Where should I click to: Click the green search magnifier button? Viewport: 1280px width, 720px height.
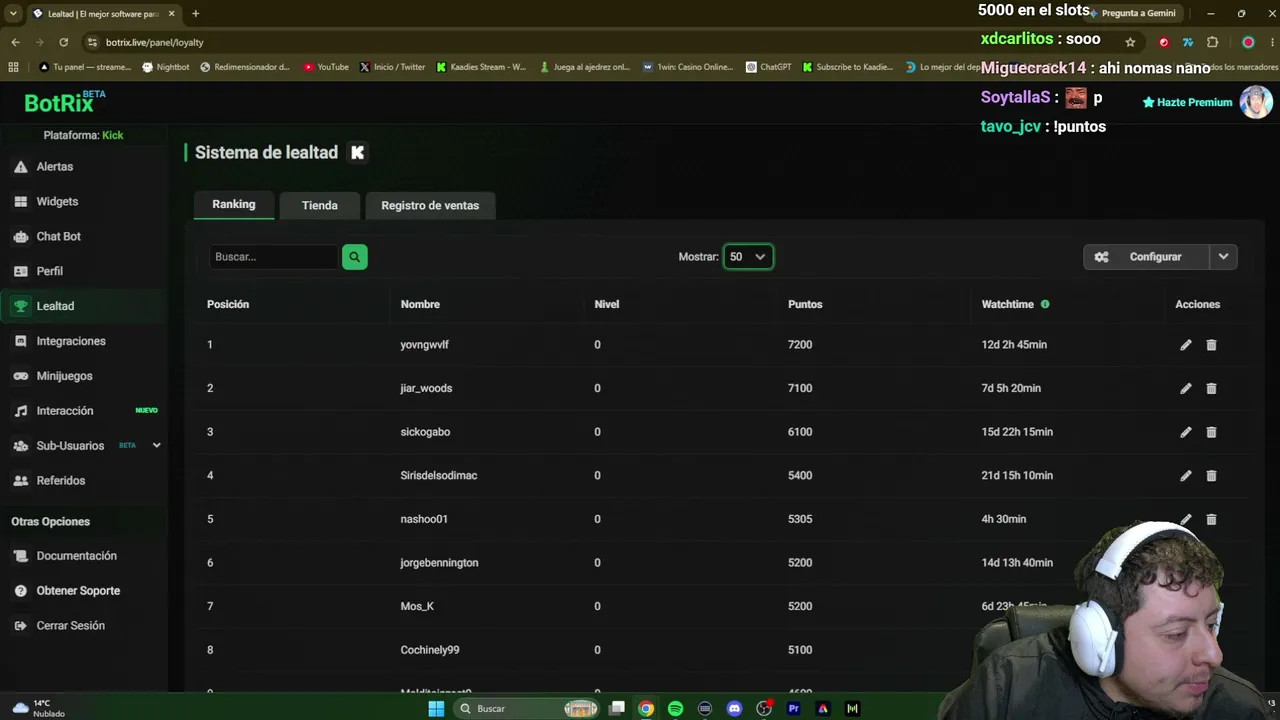click(x=354, y=257)
